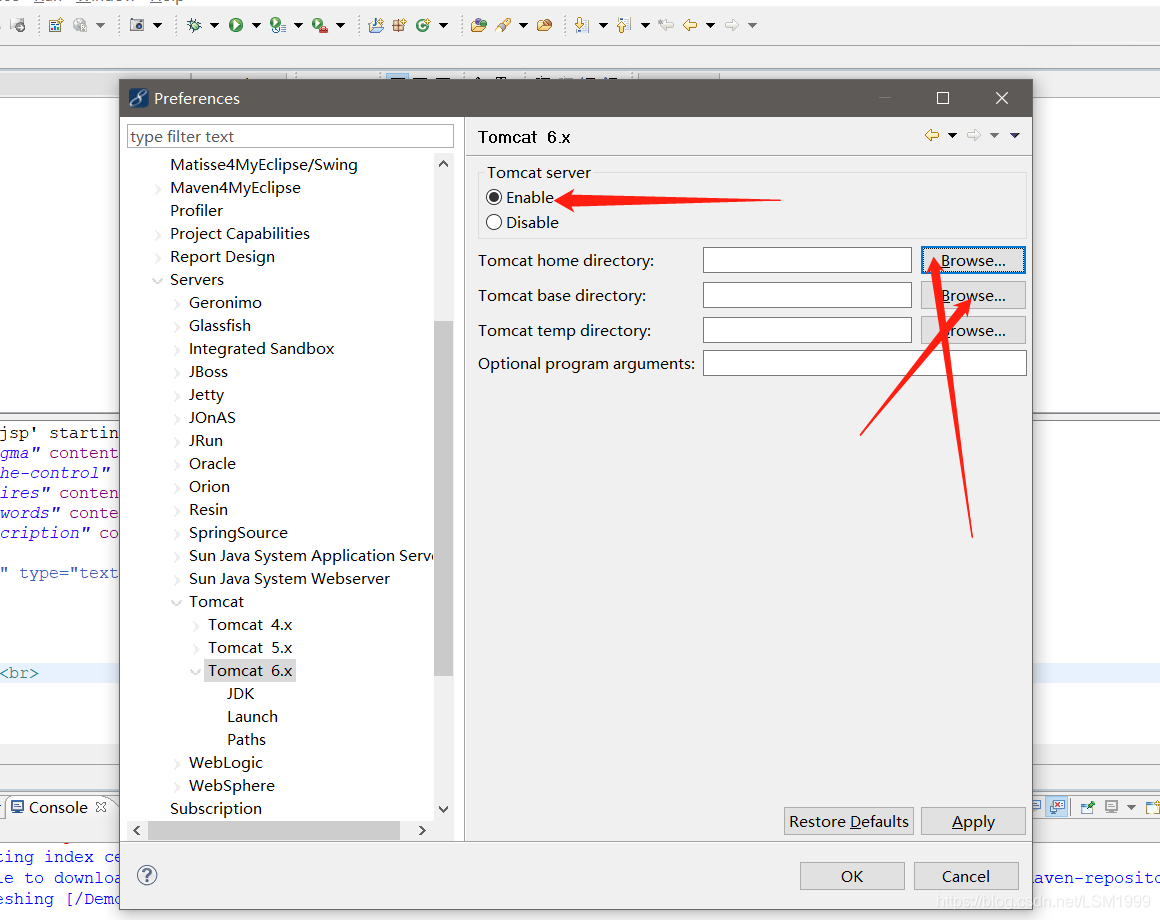The image size is (1160, 920).
Task: Click the Next Annotation down arrow icon
Action: (581, 25)
